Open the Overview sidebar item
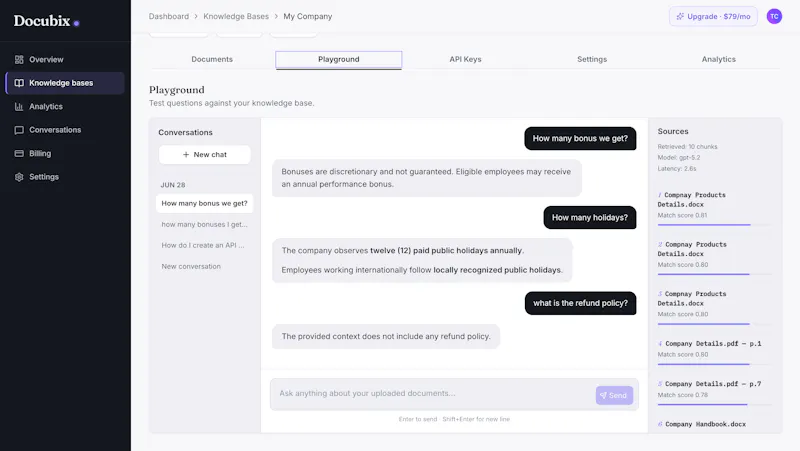800x451 pixels. 65,60
